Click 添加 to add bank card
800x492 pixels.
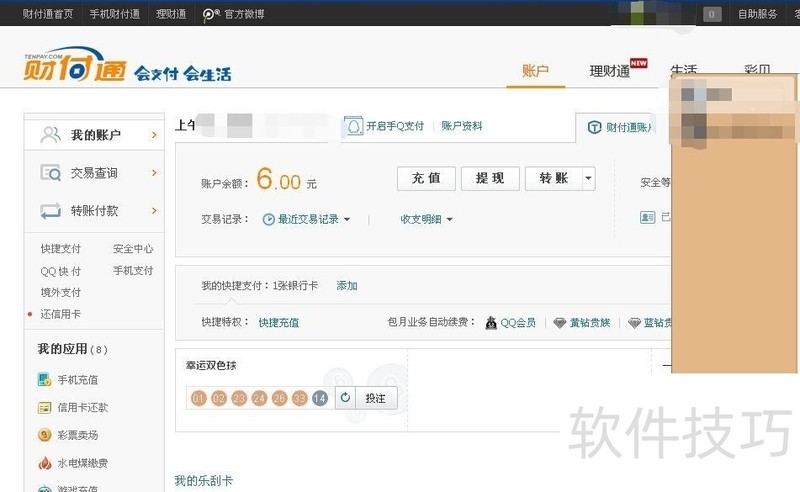(347, 286)
